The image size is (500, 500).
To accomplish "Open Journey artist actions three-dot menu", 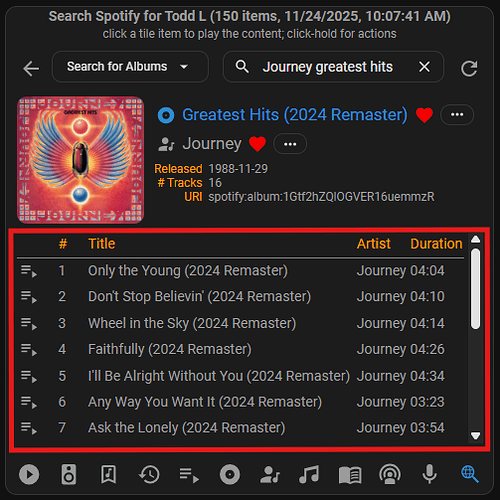I will (290, 144).
